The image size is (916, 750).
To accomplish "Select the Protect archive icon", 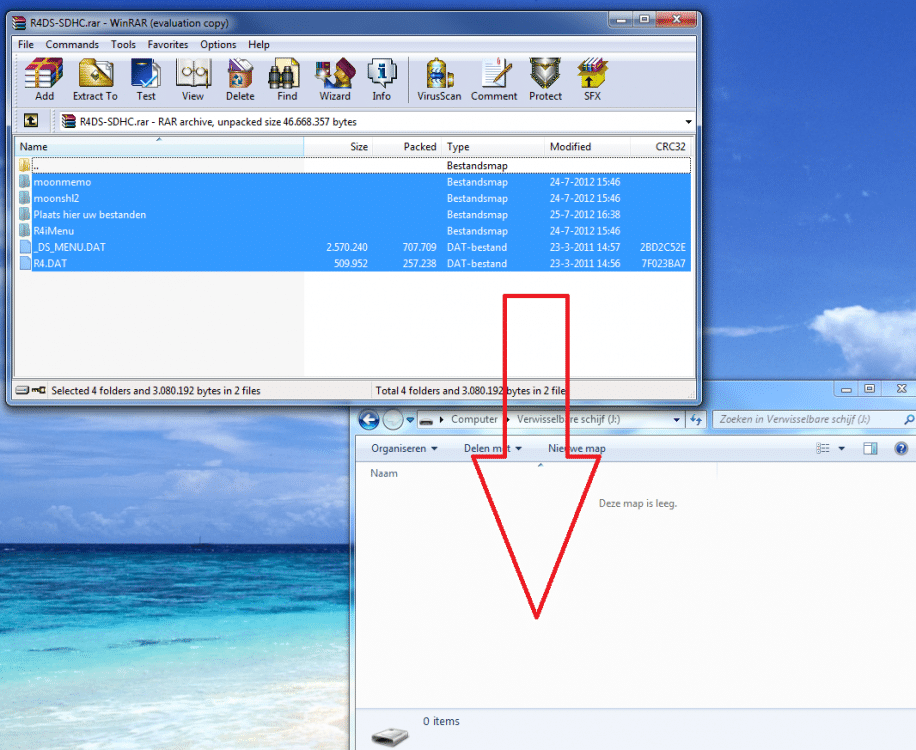I will (x=545, y=80).
